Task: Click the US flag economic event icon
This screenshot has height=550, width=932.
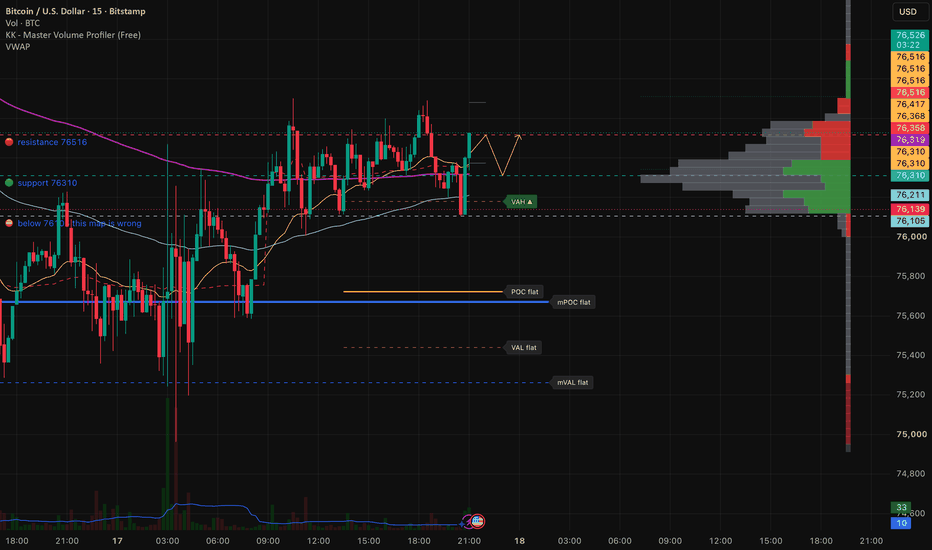Action: (x=477, y=521)
